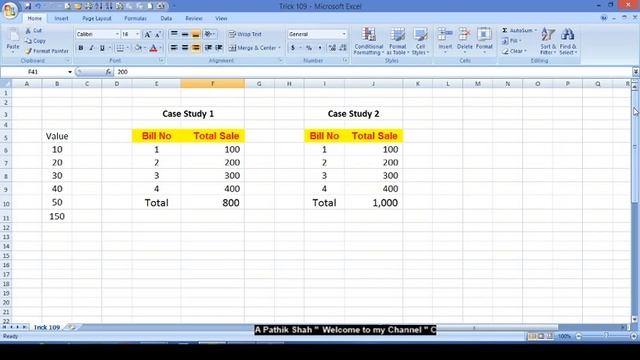Toggle Top Align
This screenshot has width=640, height=360.
174,34
